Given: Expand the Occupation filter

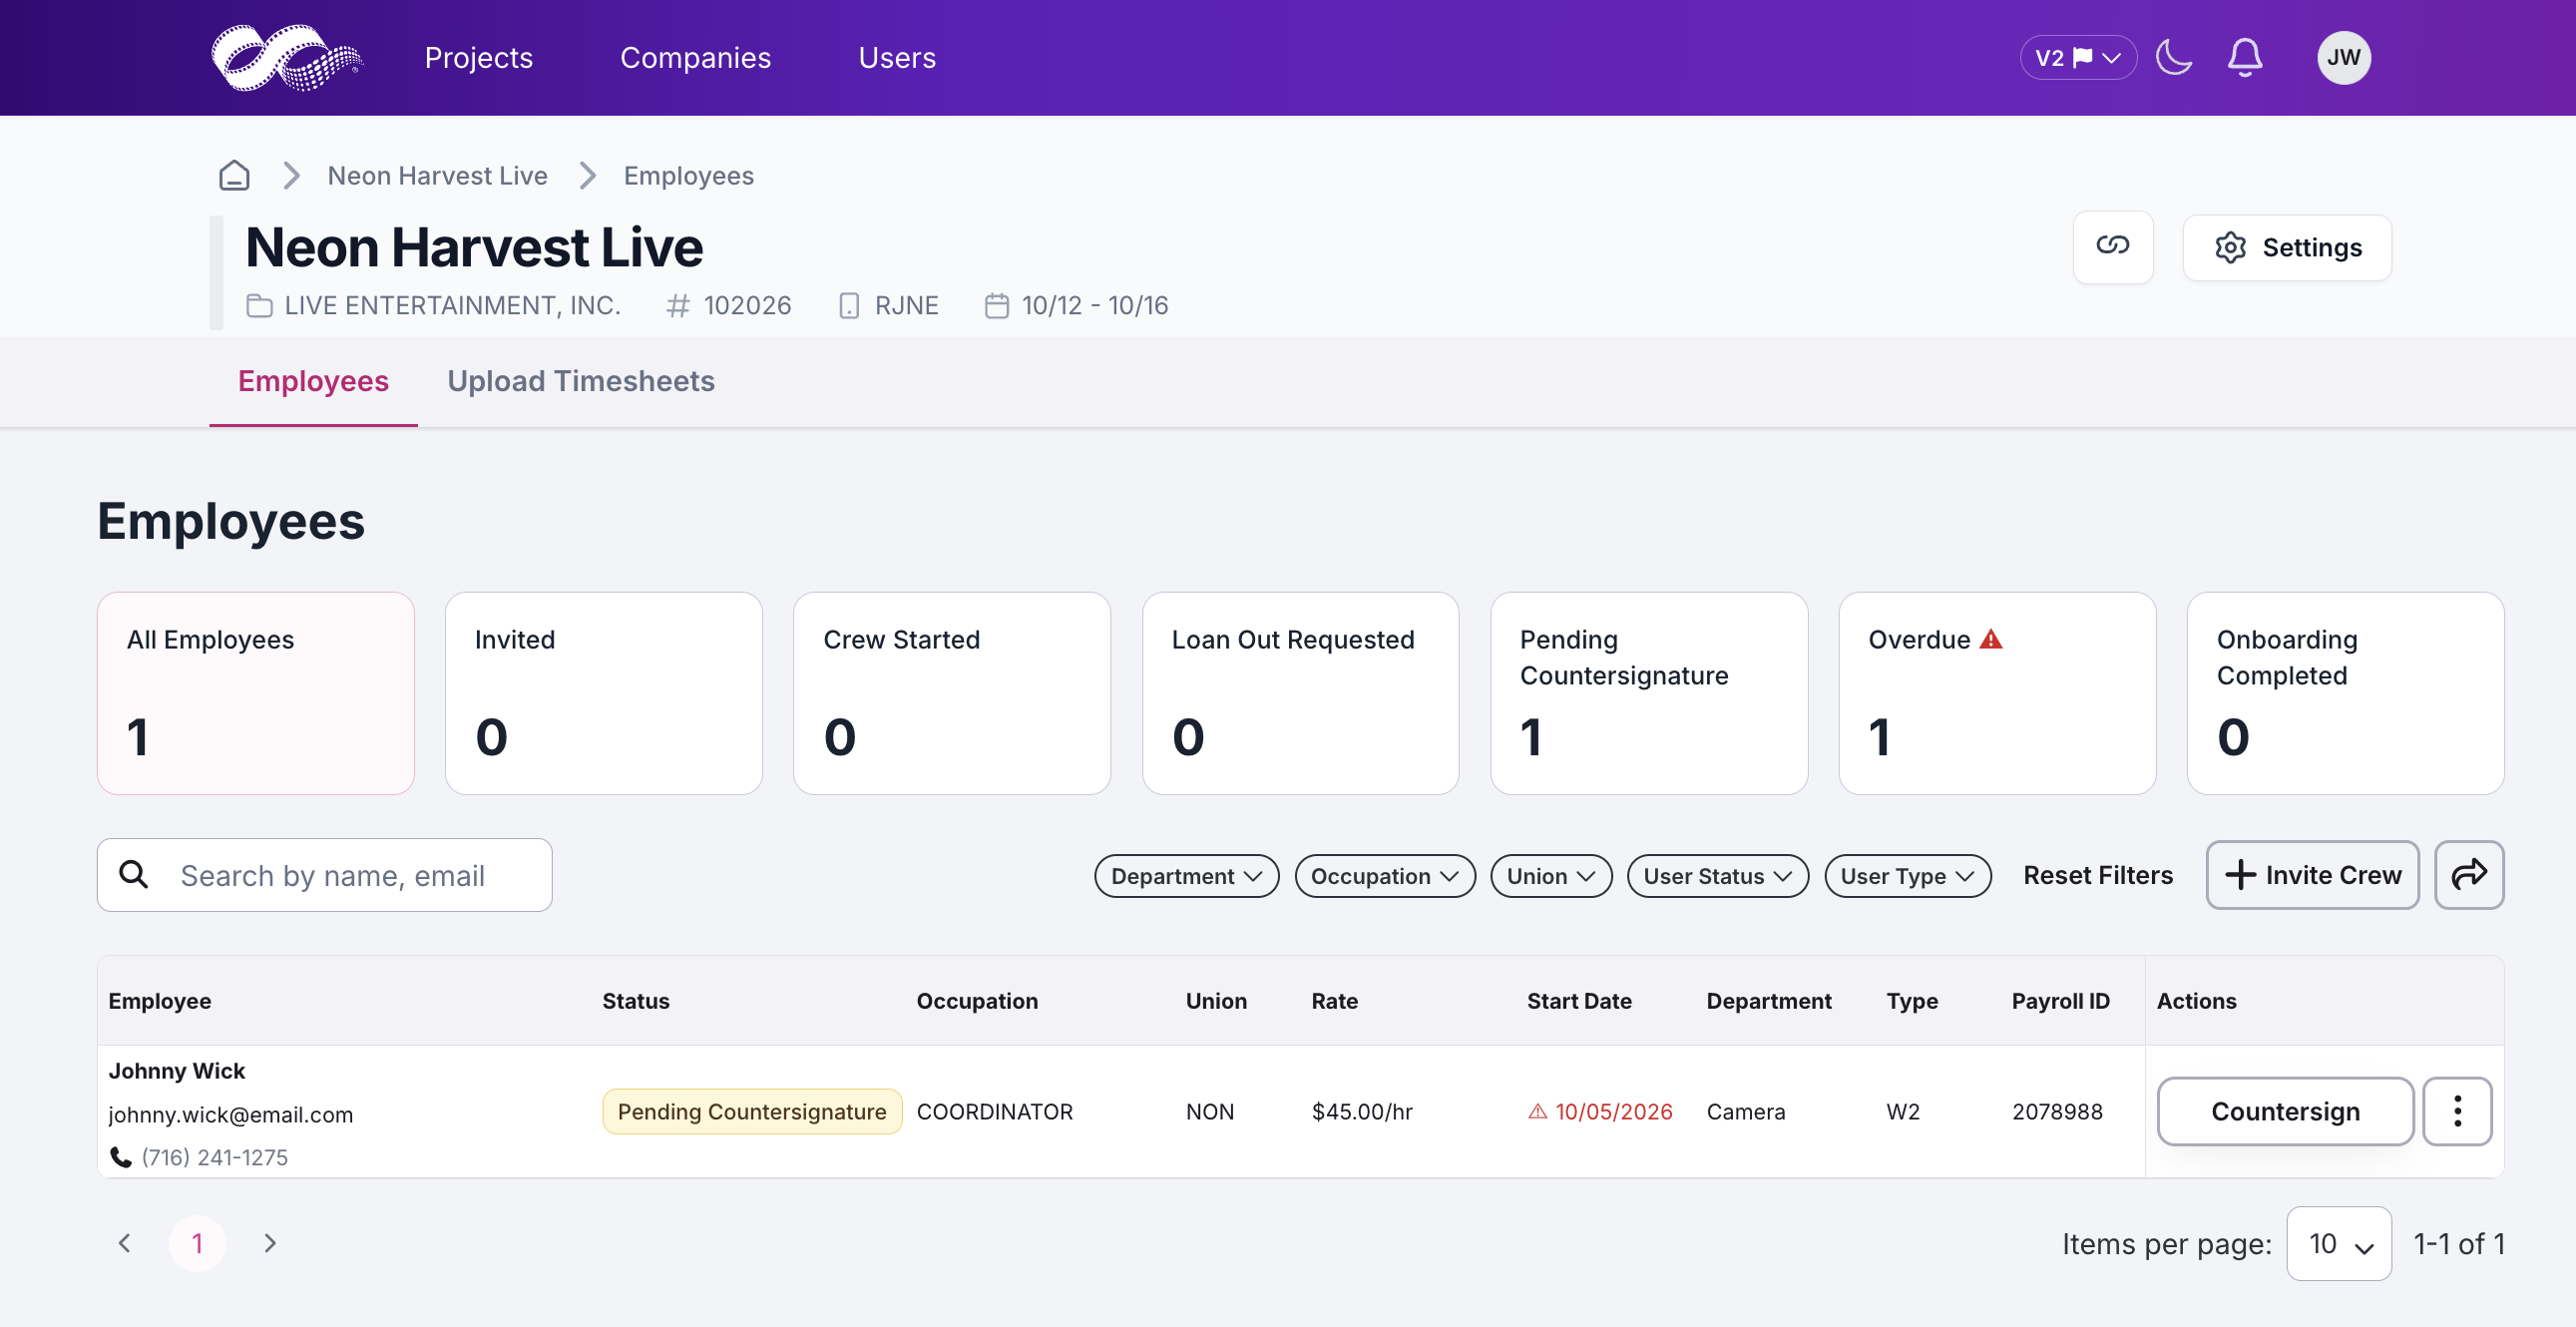Looking at the screenshot, I should tap(1384, 876).
